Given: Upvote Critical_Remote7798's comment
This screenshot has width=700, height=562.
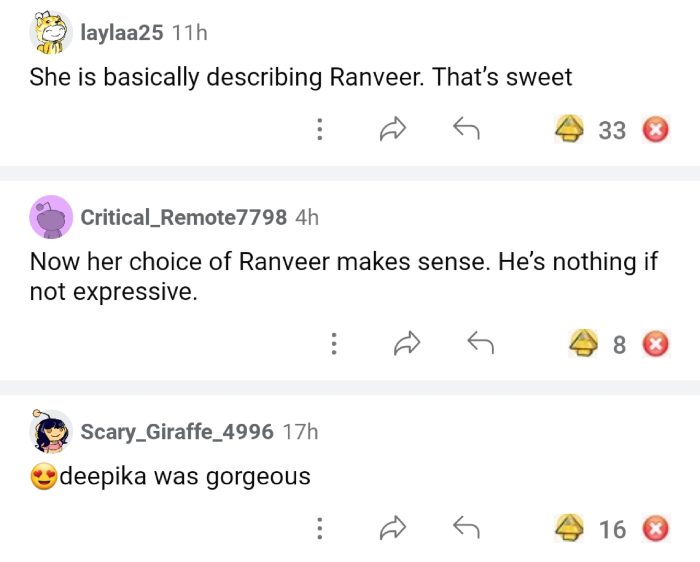Looking at the screenshot, I should [x=584, y=345].
